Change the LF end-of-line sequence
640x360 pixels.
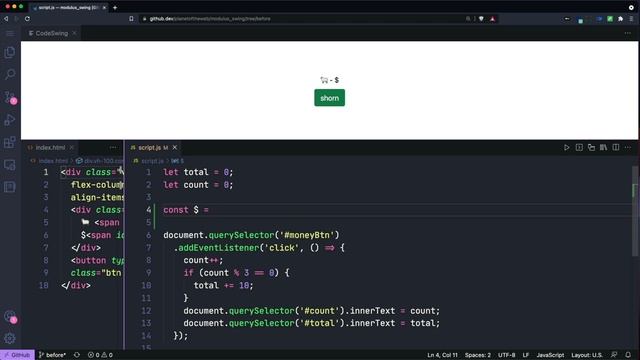coord(526,355)
